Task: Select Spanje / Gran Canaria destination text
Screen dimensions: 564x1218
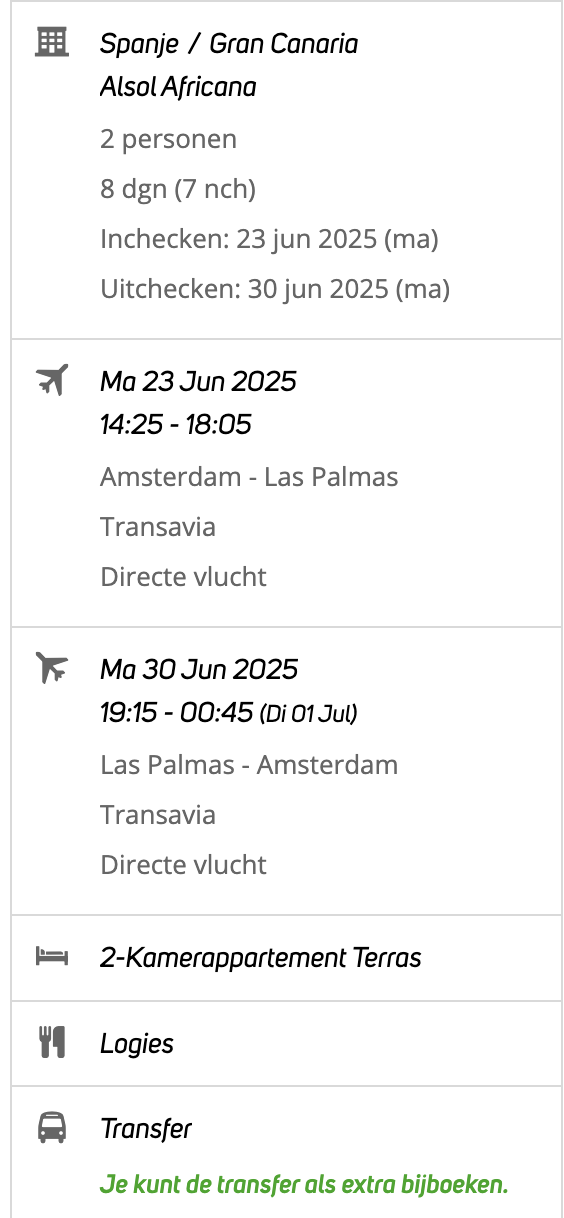Action: point(229,44)
